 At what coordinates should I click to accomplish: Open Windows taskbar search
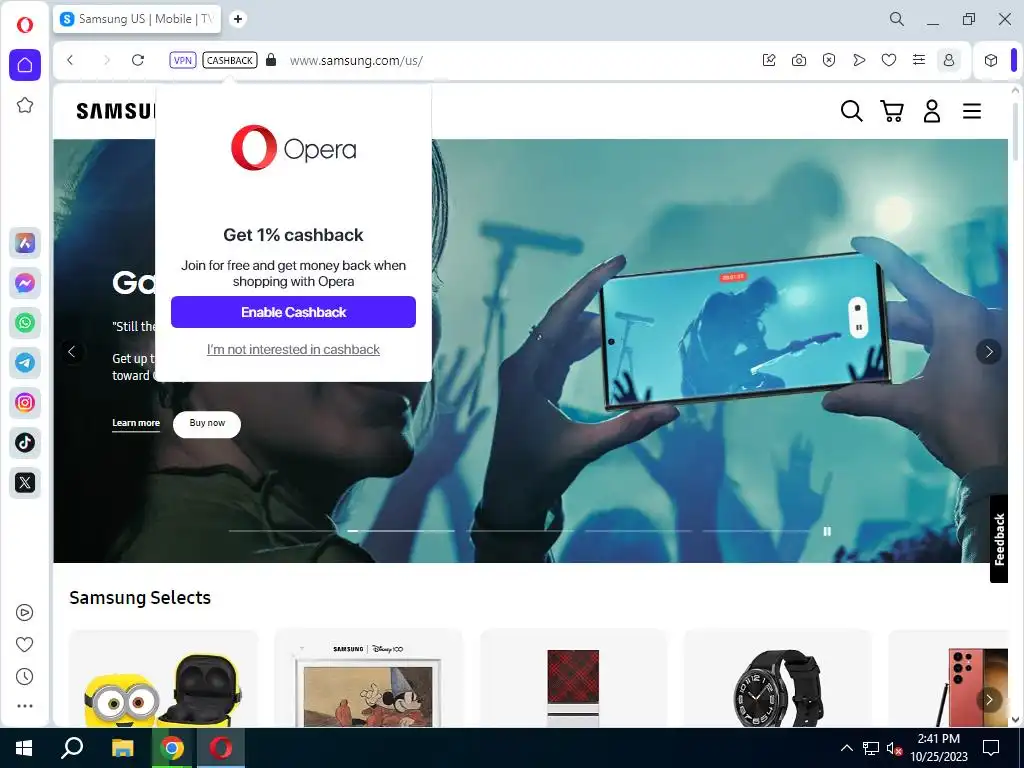coord(72,748)
